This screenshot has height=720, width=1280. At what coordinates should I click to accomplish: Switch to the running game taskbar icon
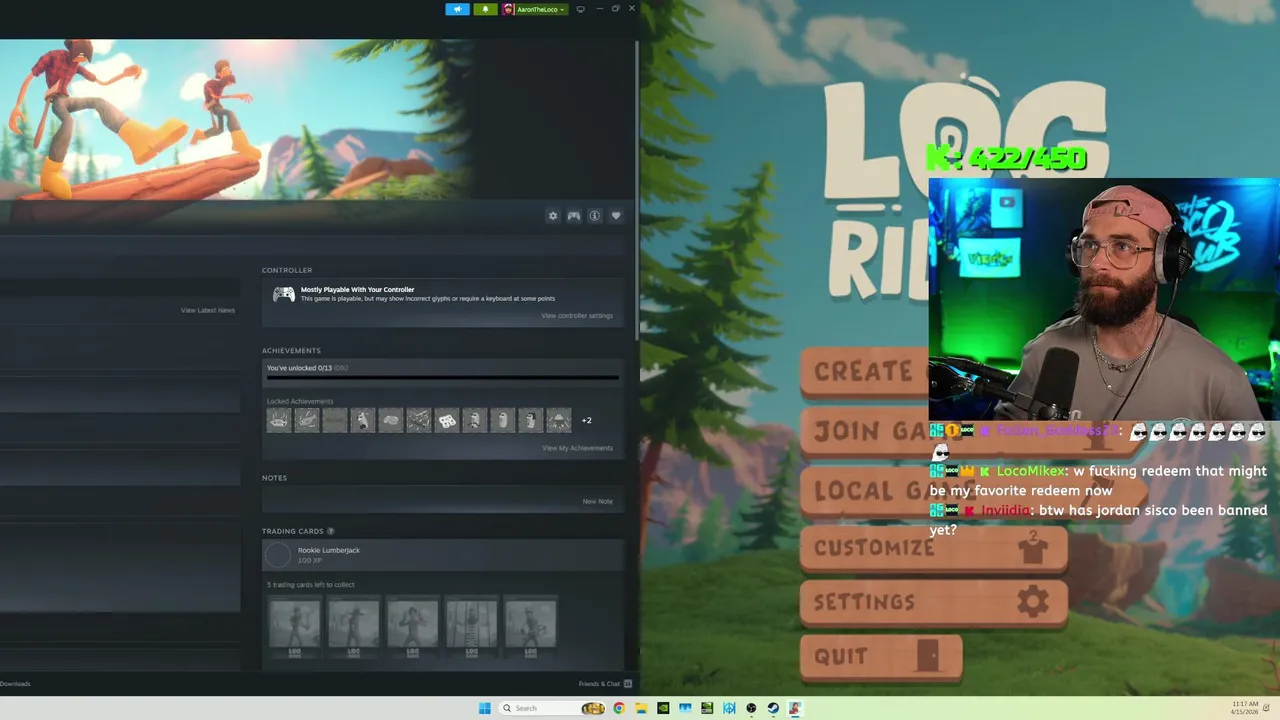pos(795,708)
